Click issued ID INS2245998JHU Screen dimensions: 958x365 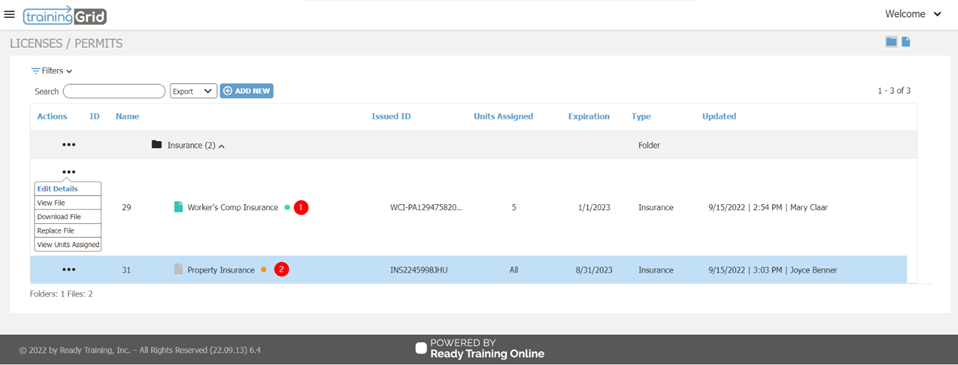[419, 270]
